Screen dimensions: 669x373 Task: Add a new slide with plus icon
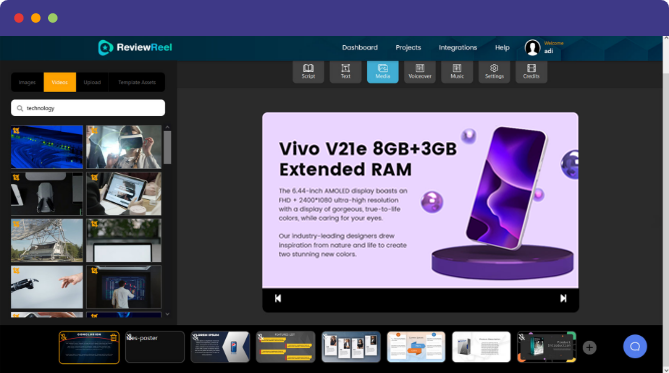coord(589,347)
